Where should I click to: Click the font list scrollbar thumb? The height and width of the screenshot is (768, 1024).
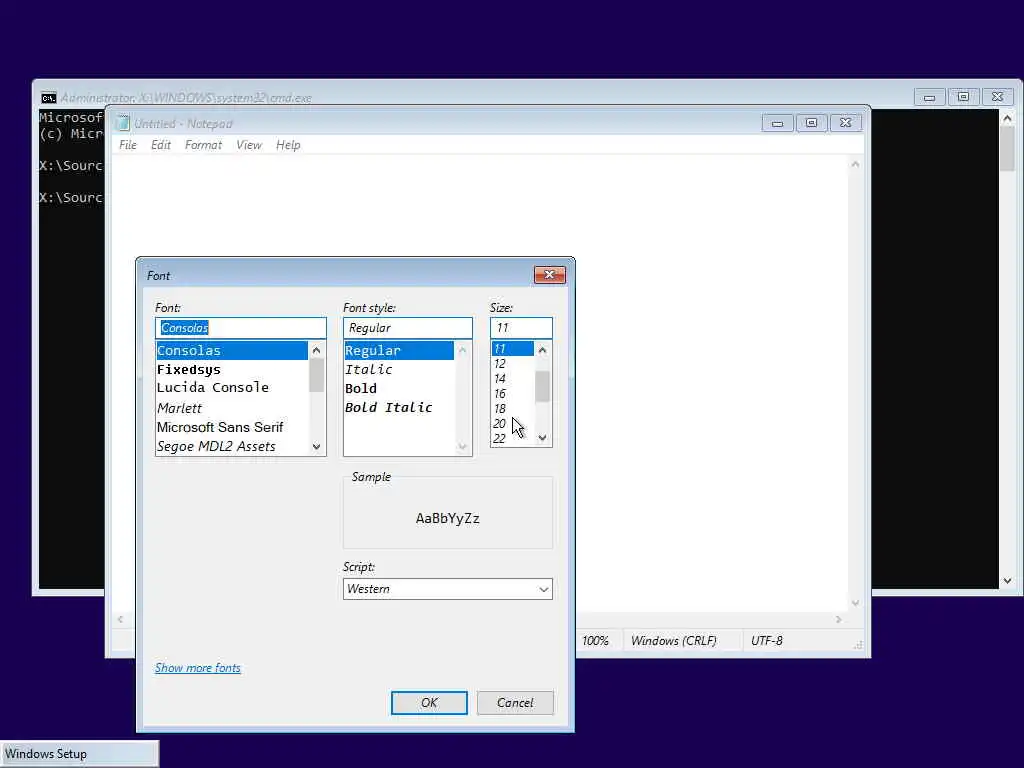pyautogui.click(x=317, y=376)
